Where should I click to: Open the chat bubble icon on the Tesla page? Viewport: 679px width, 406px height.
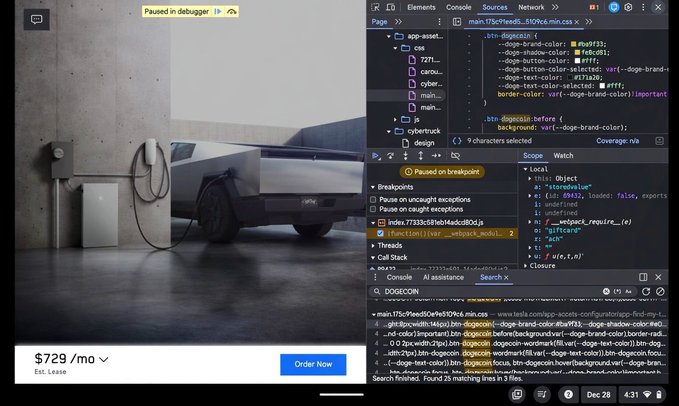(36, 19)
